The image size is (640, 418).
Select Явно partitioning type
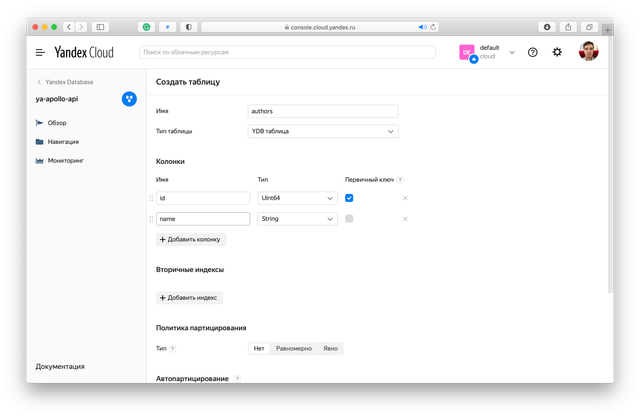(330, 348)
